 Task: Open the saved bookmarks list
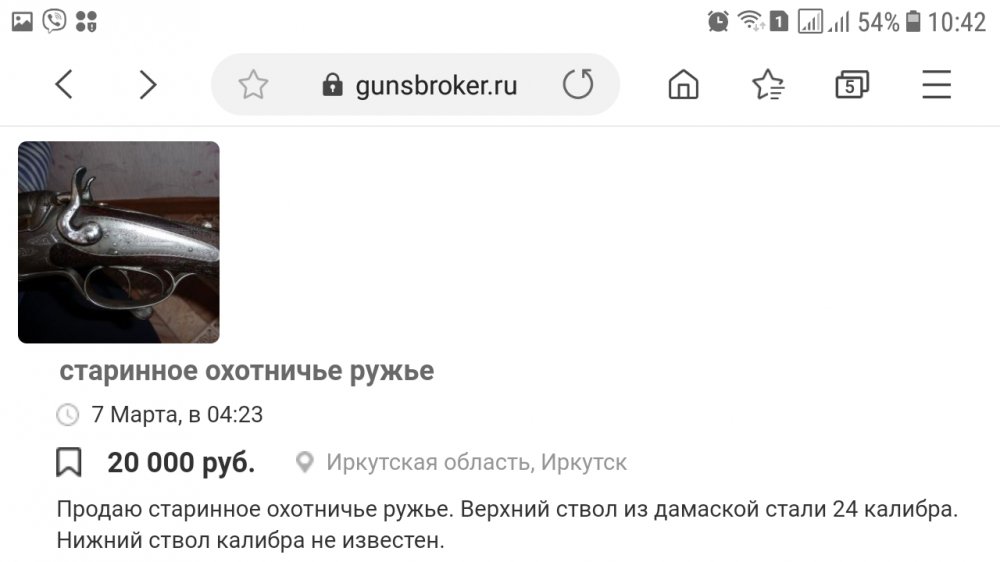click(767, 85)
